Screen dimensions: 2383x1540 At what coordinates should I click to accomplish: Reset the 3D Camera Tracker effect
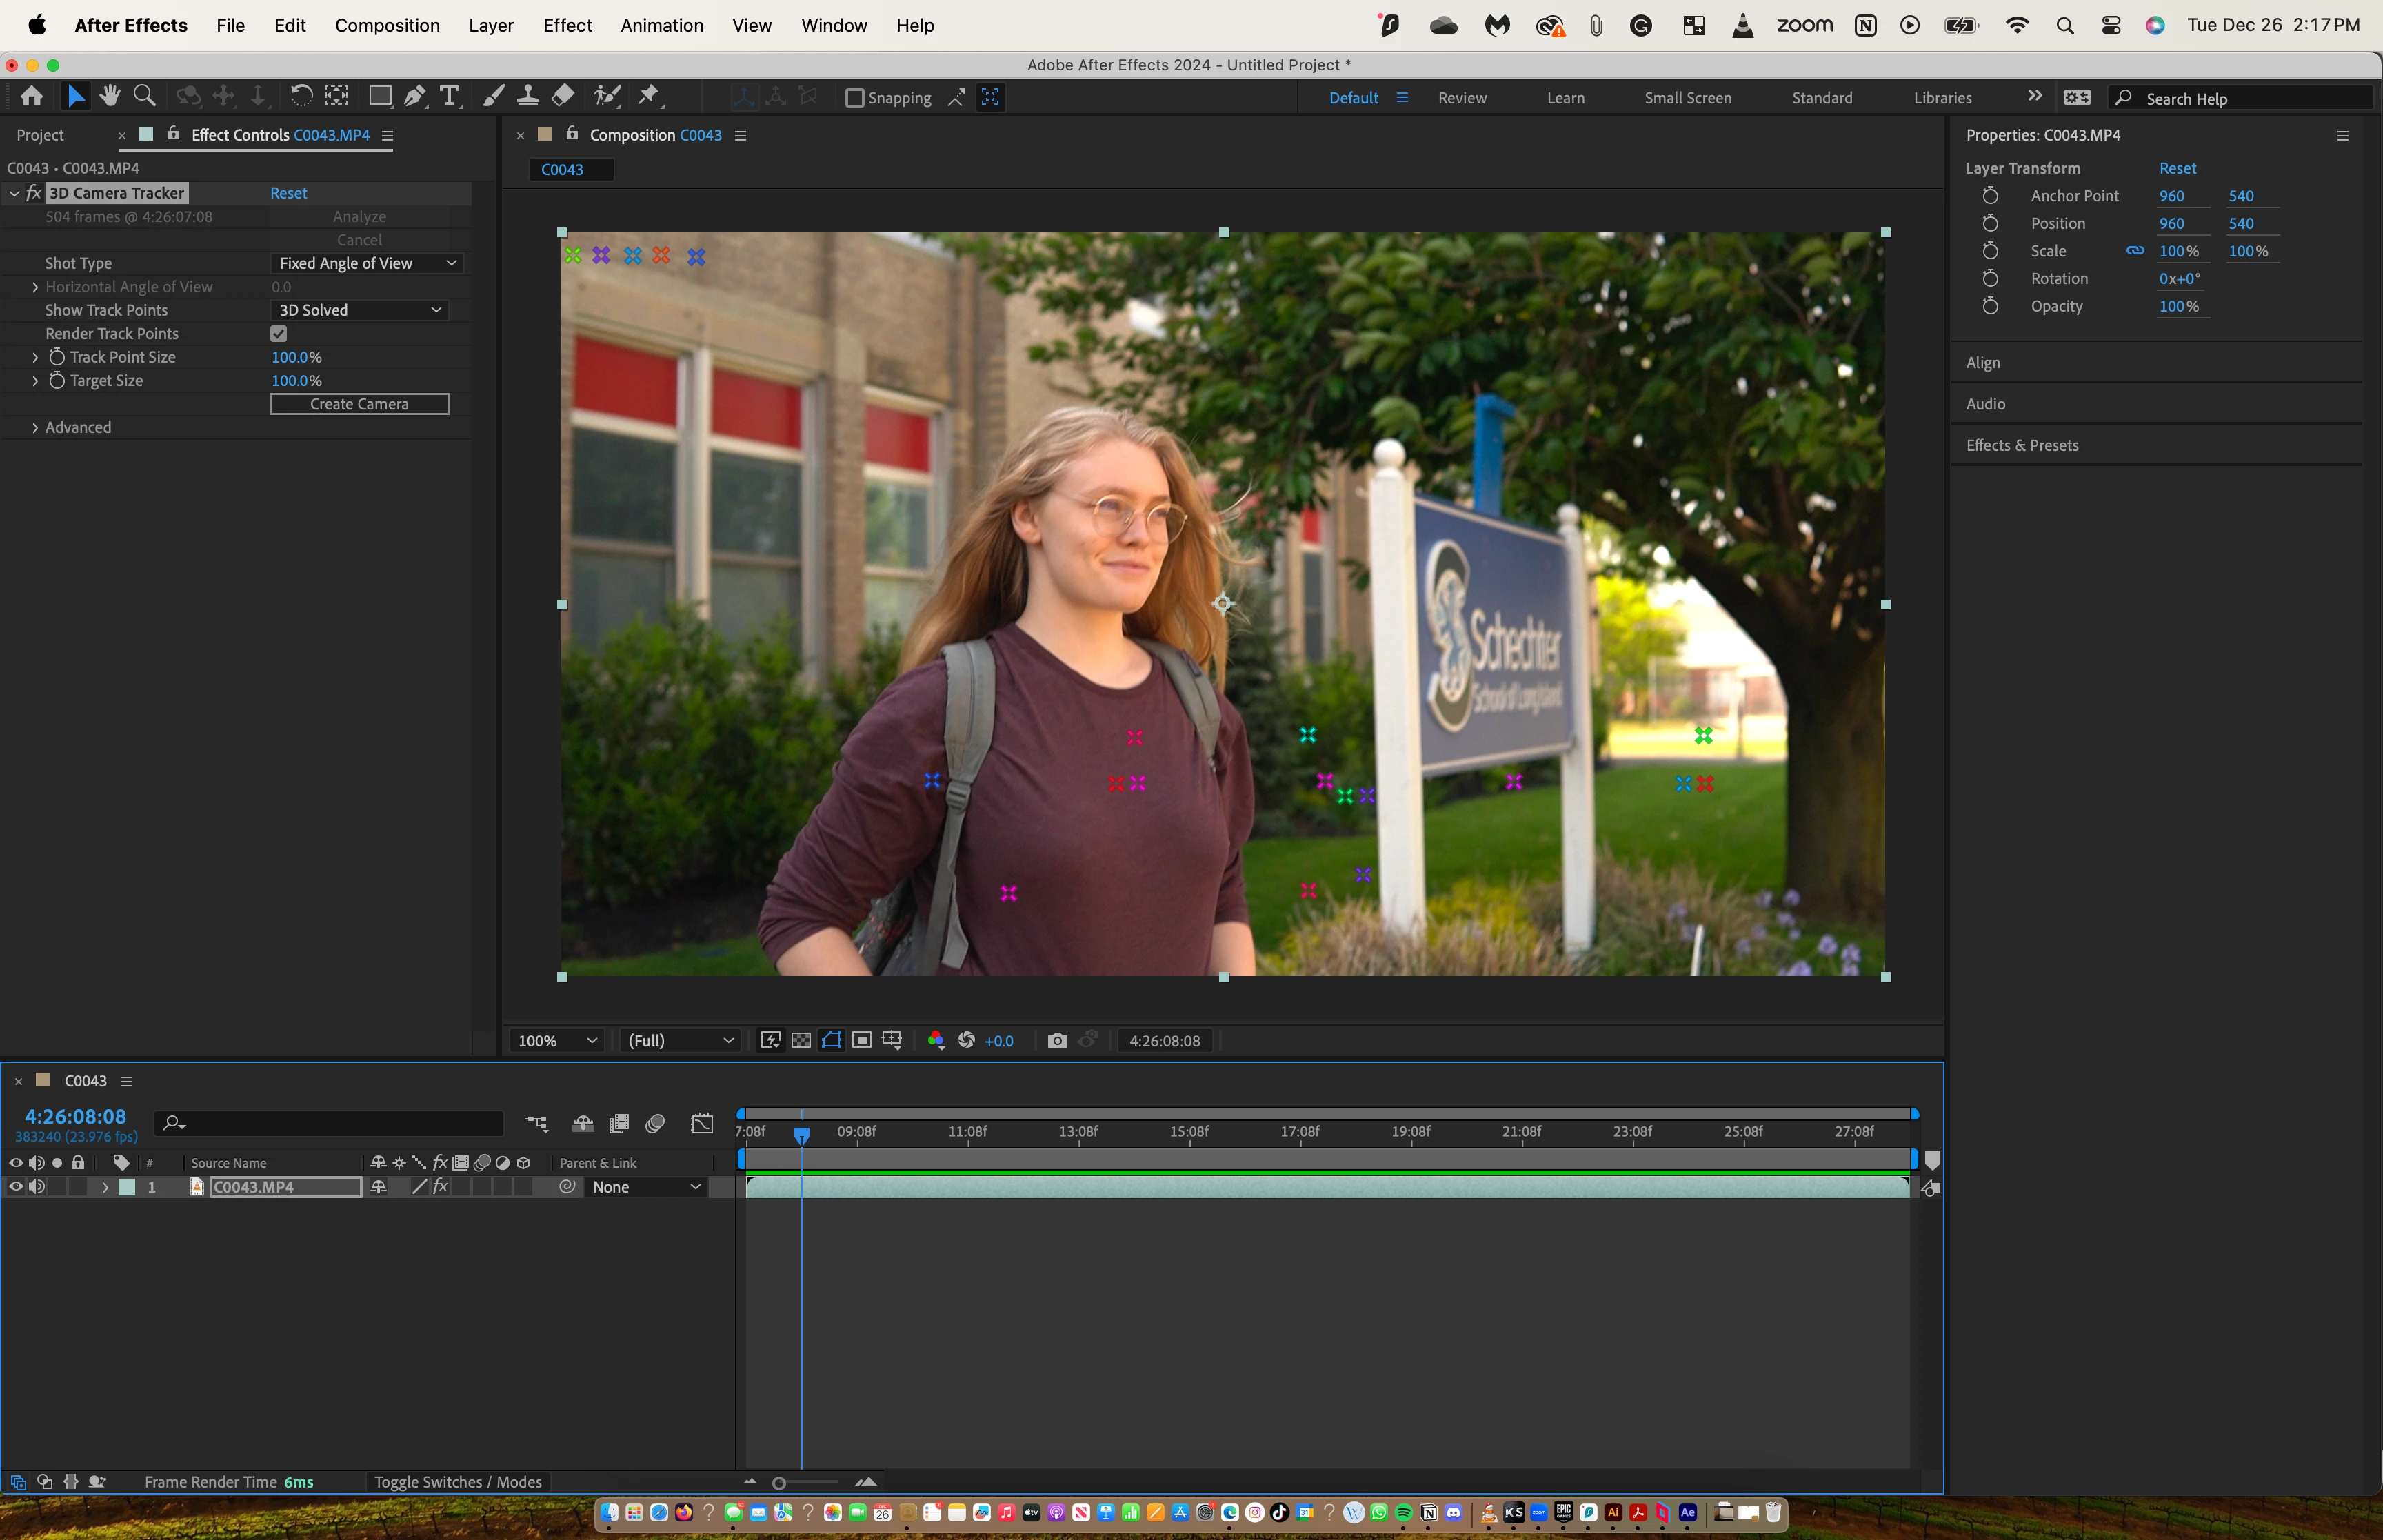click(x=288, y=193)
